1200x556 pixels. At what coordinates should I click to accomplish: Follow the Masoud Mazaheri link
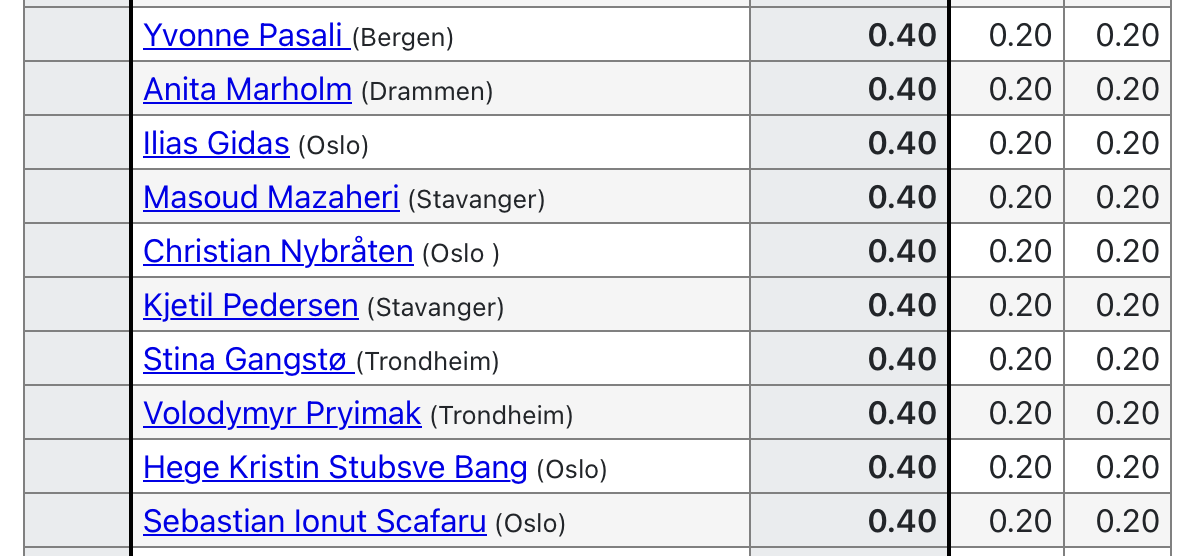[271, 198]
